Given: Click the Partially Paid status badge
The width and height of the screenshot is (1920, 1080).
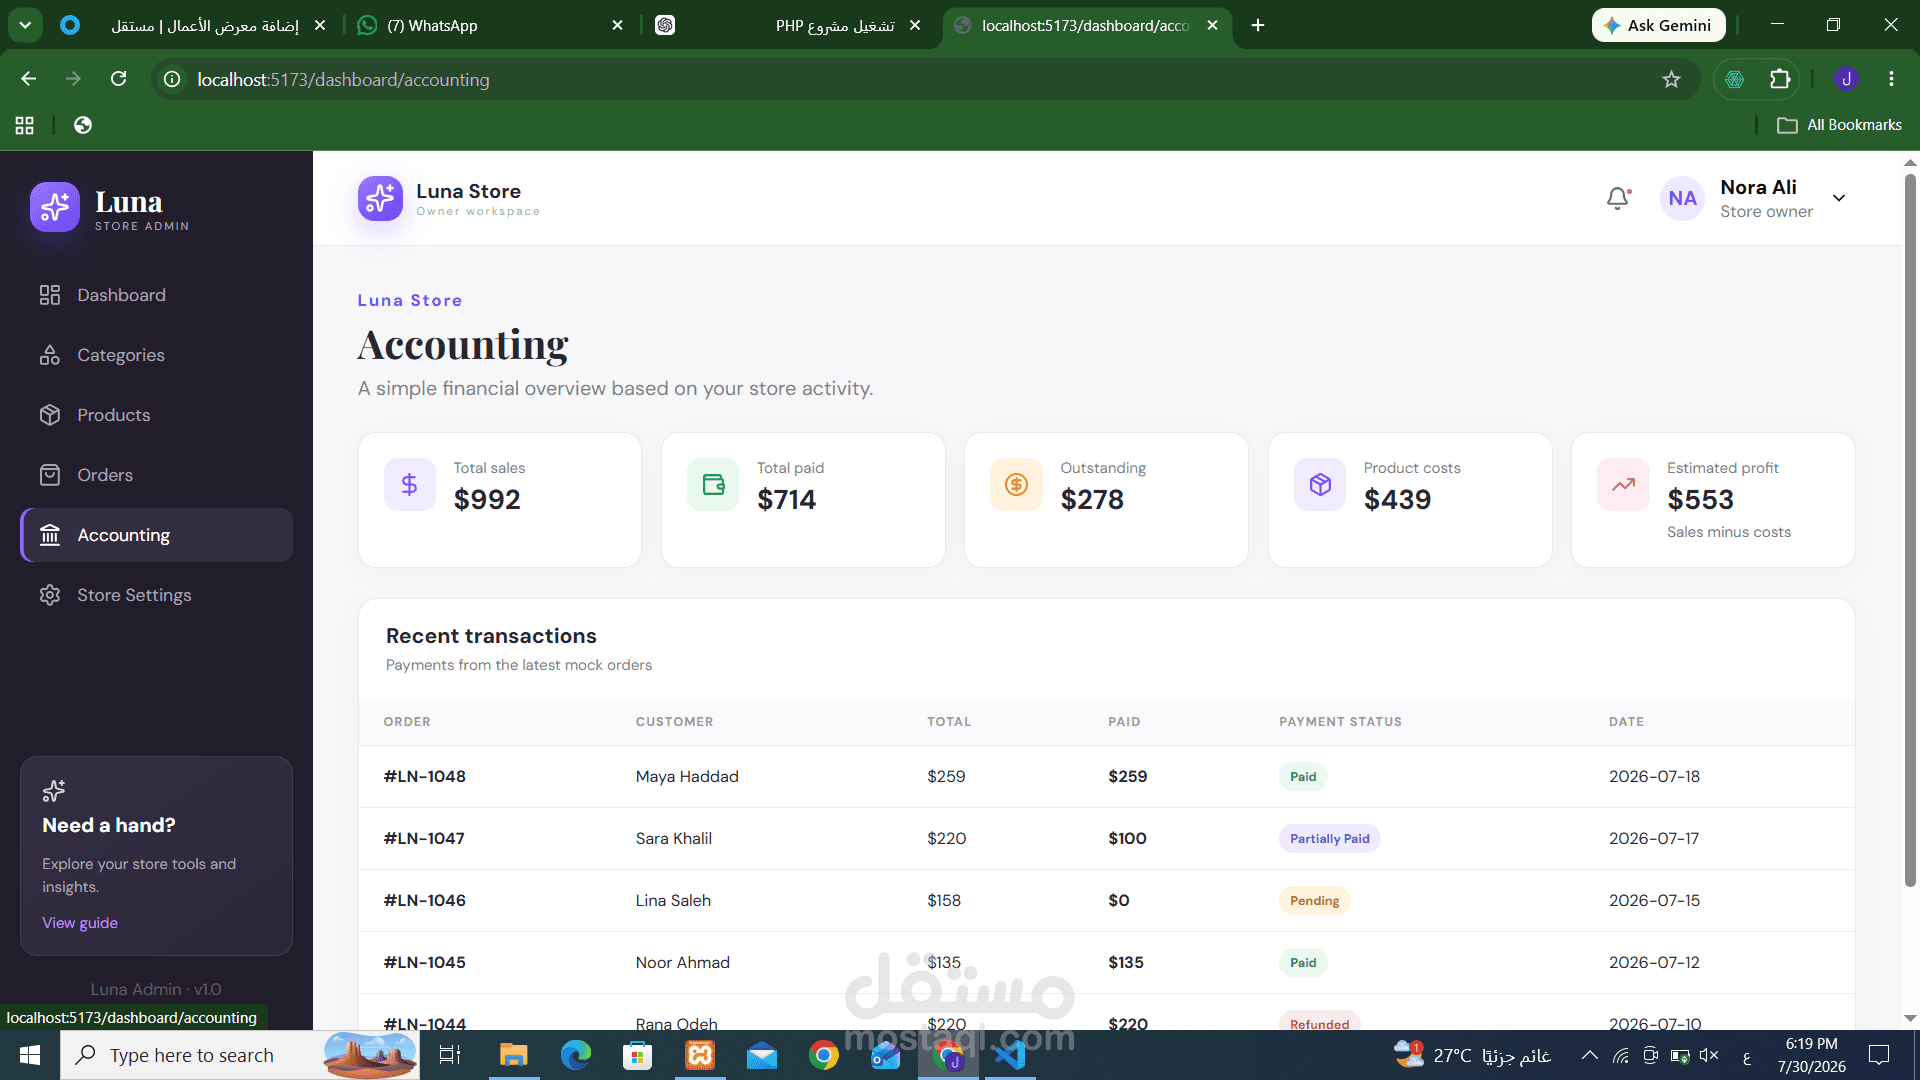Looking at the screenshot, I should (1329, 839).
